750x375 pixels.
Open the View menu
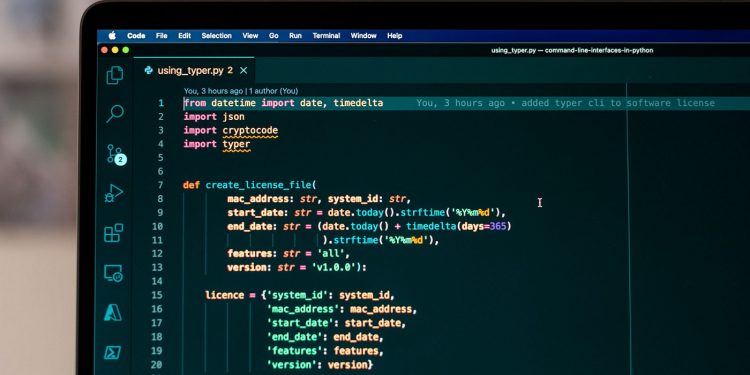pyautogui.click(x=250, y=35)
